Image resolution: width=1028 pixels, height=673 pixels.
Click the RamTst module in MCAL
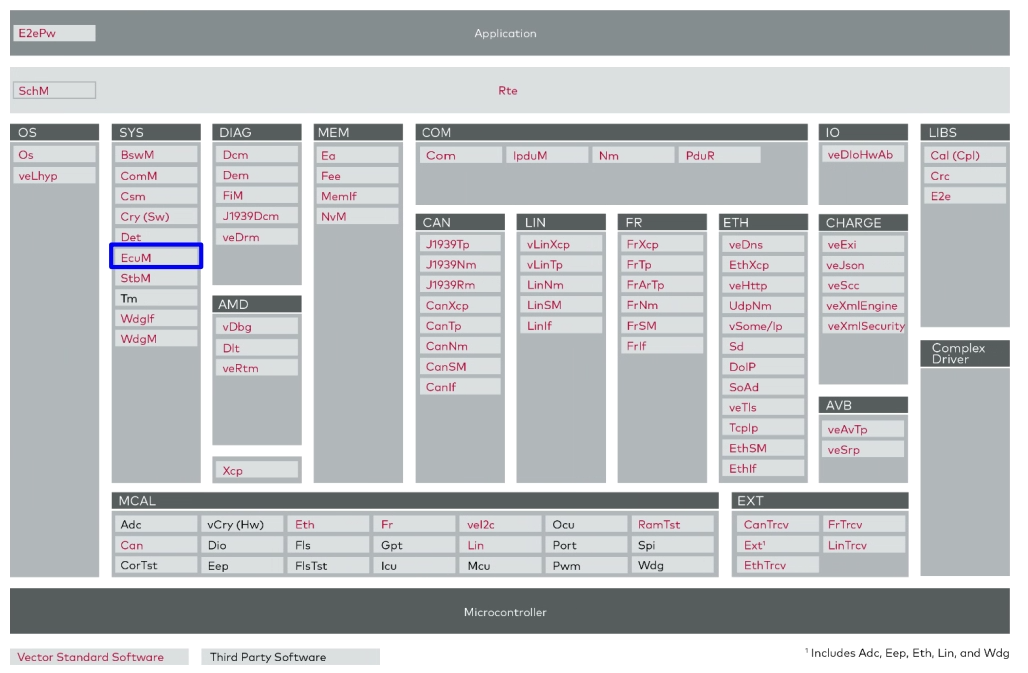(x=673, y=524)
